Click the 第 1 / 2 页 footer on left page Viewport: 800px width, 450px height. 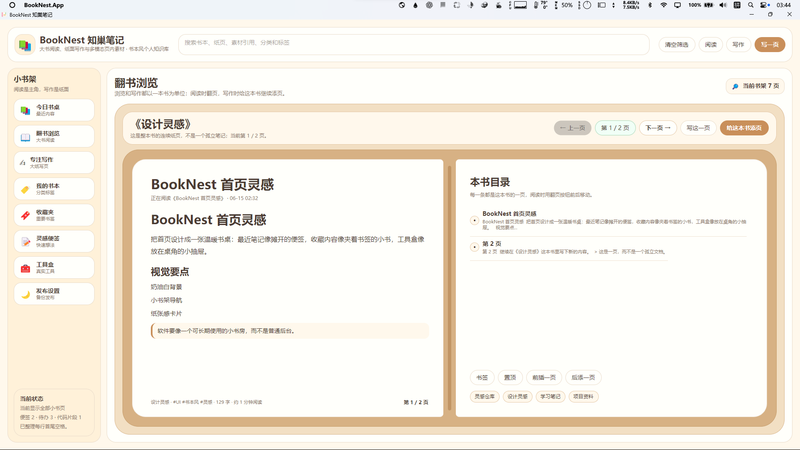(x=416, y=403)
